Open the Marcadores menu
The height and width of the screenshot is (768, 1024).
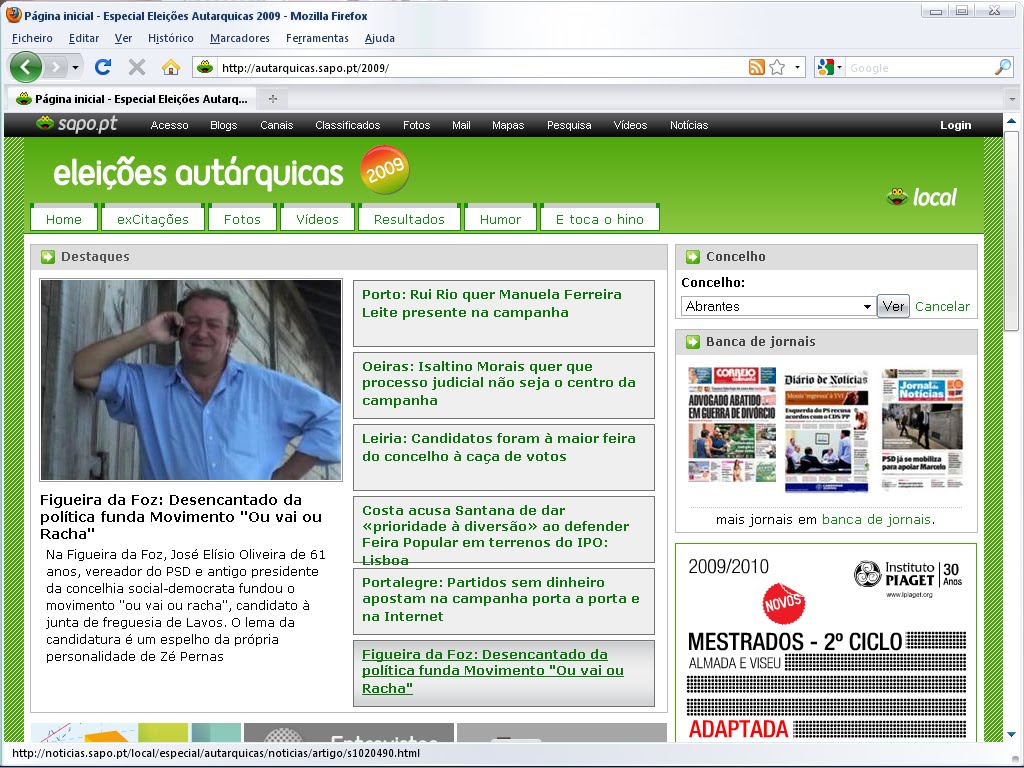coord(240,38)
